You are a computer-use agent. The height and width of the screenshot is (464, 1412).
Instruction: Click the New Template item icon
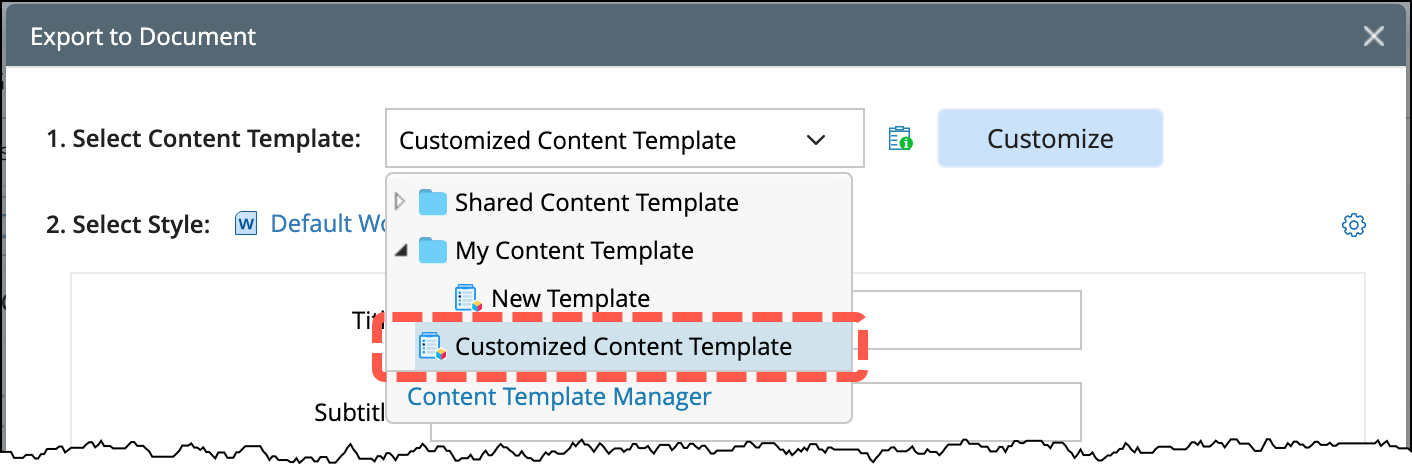[468, 298]
